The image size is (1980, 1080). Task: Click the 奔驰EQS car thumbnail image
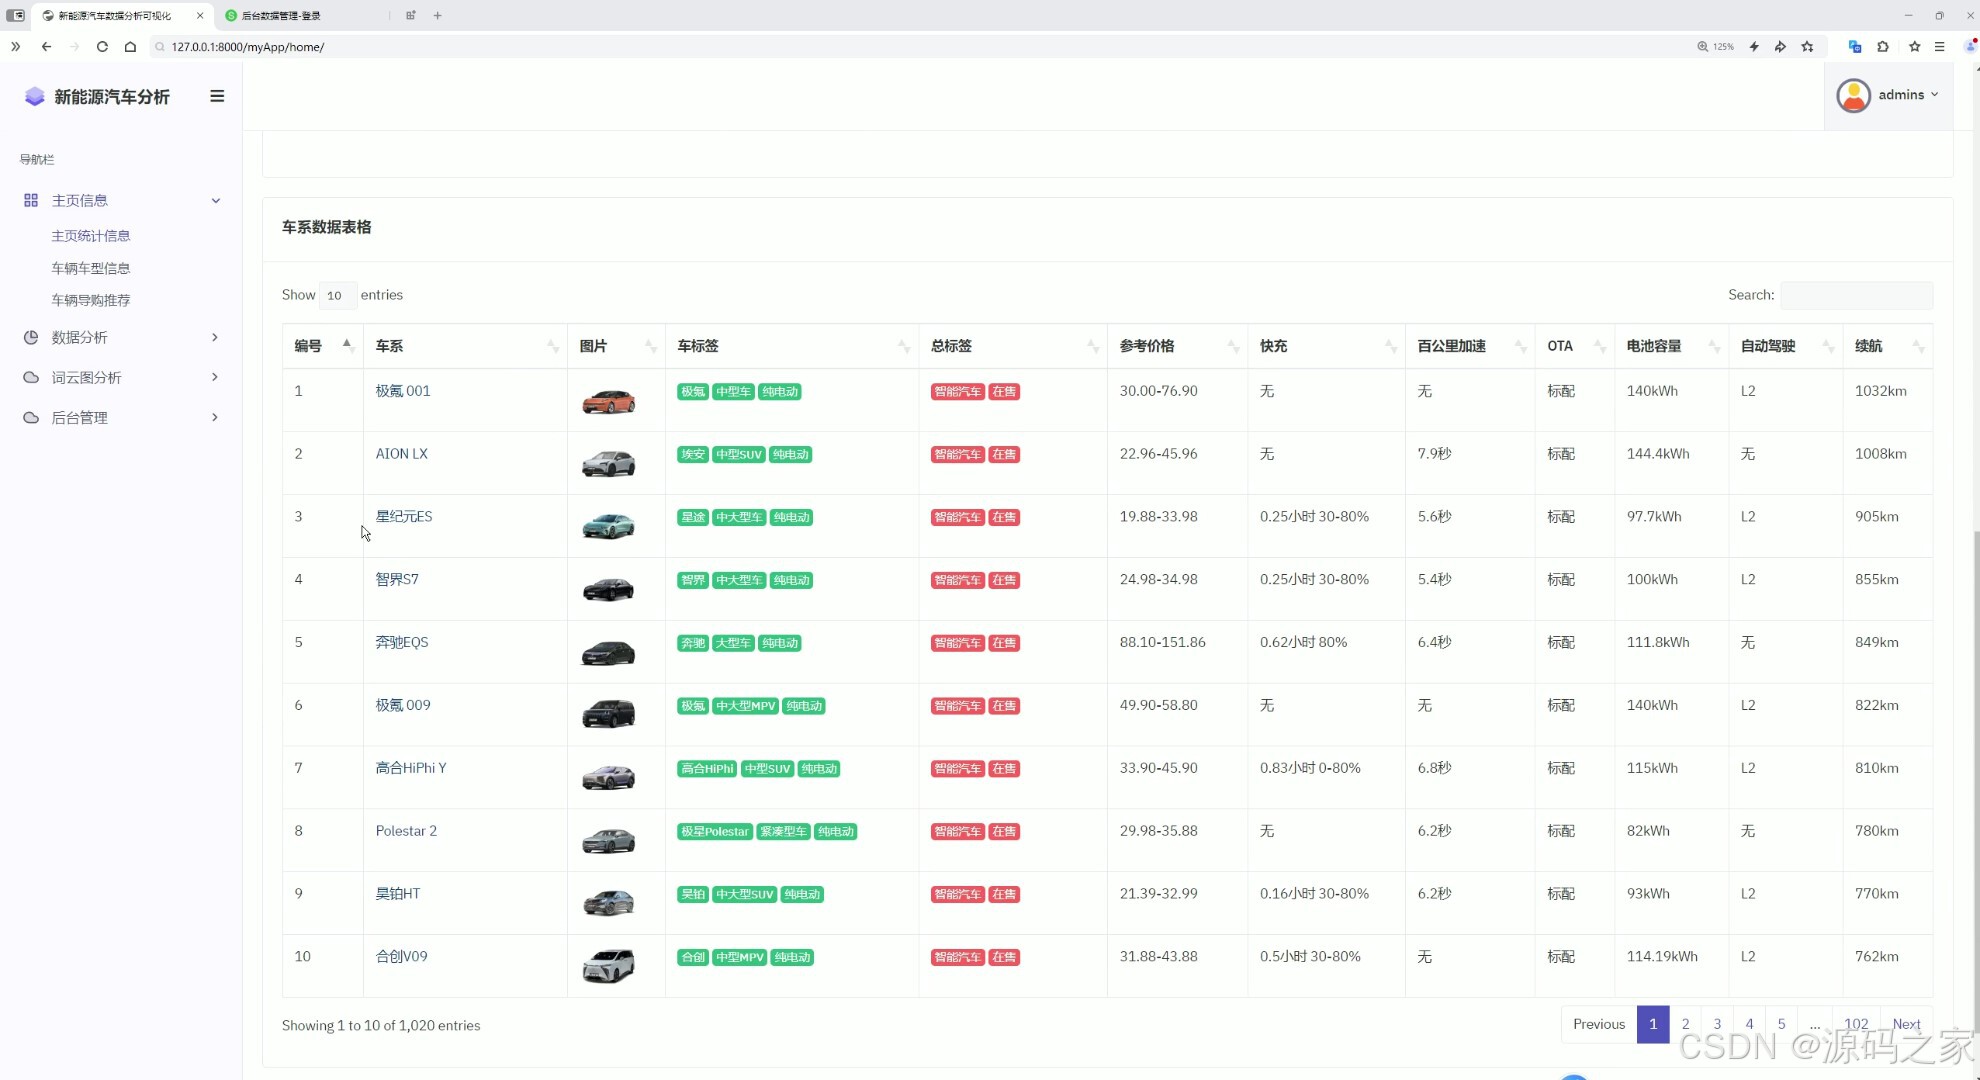tap(608, 653)
